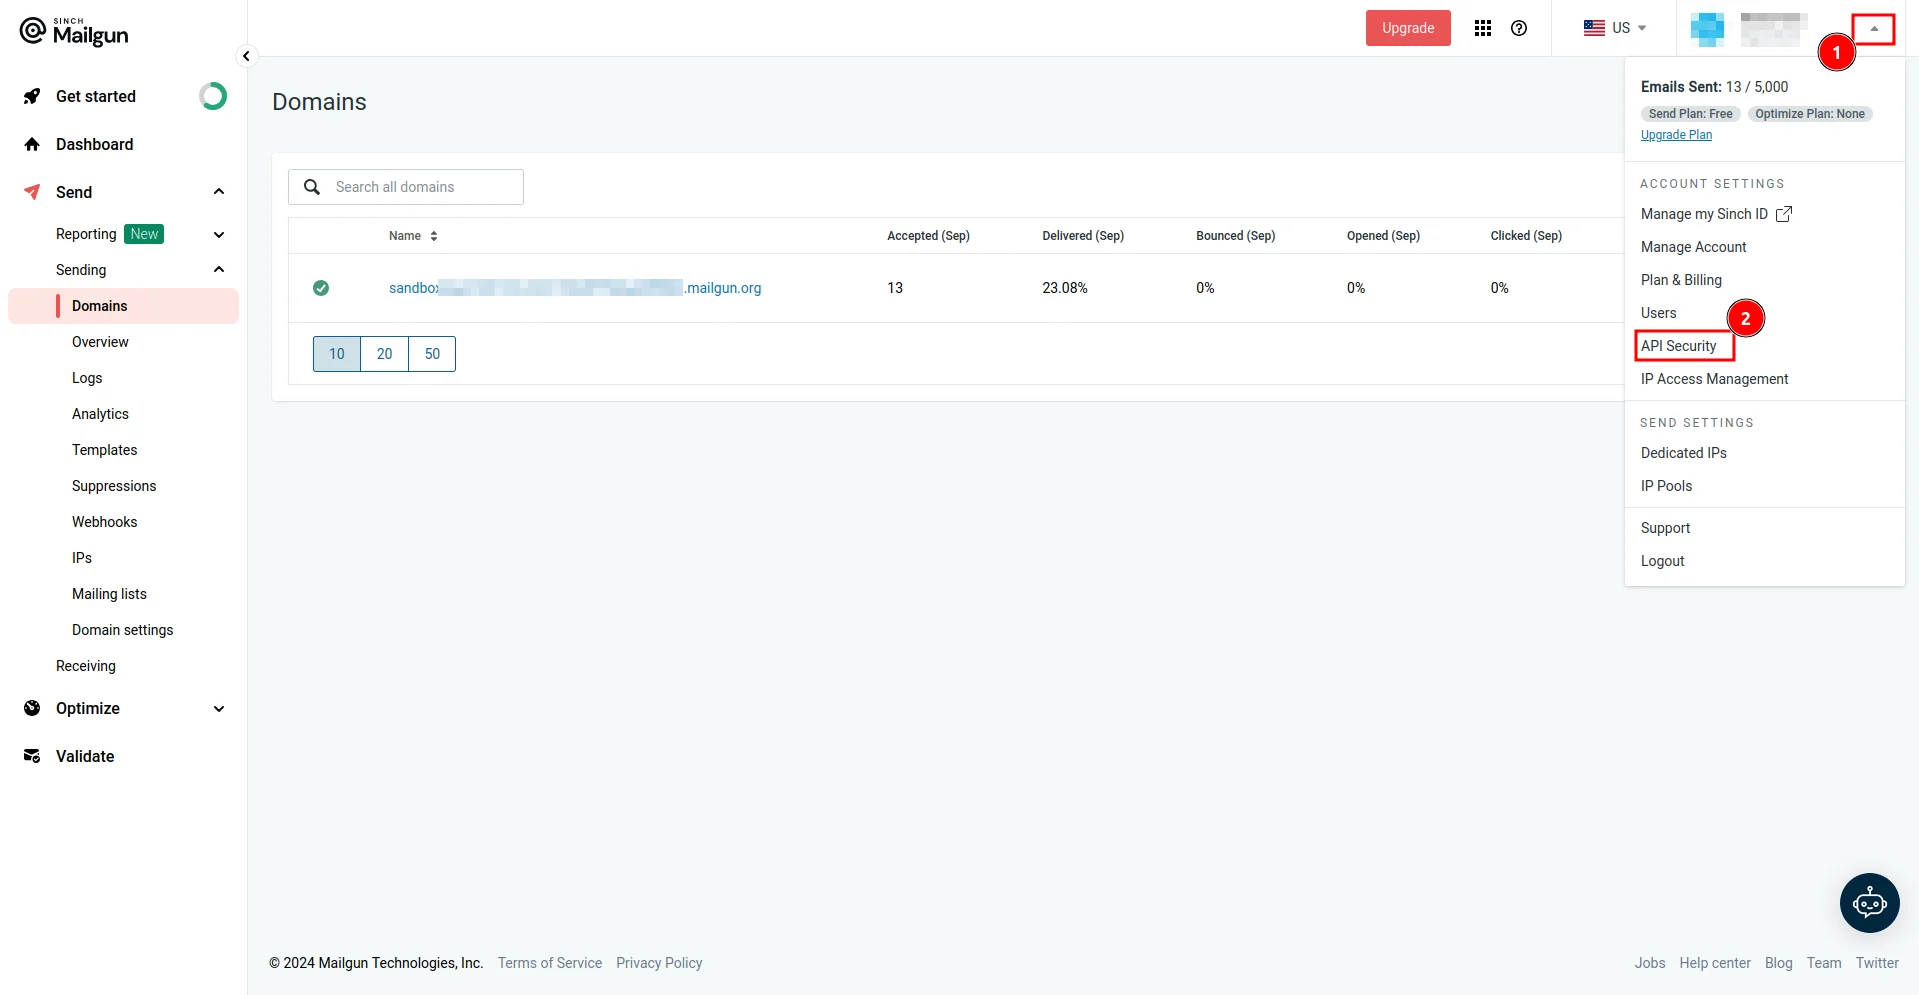Viewport: 1919px width, 995px height.
Task: Click the green verified check icon for the sandbox domain
Action: click(321, 288)
